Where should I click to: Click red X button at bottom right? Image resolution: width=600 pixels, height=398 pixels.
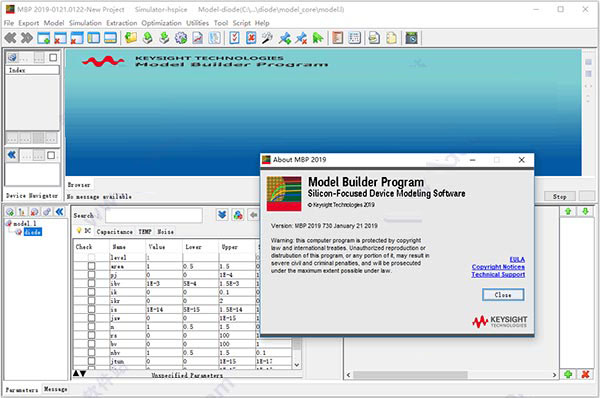[585, 374]
